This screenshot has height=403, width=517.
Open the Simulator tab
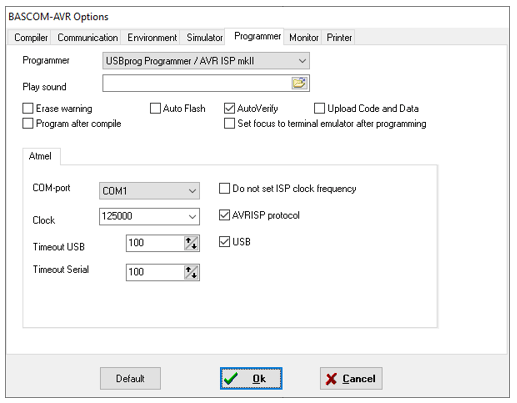coord(204,37)
